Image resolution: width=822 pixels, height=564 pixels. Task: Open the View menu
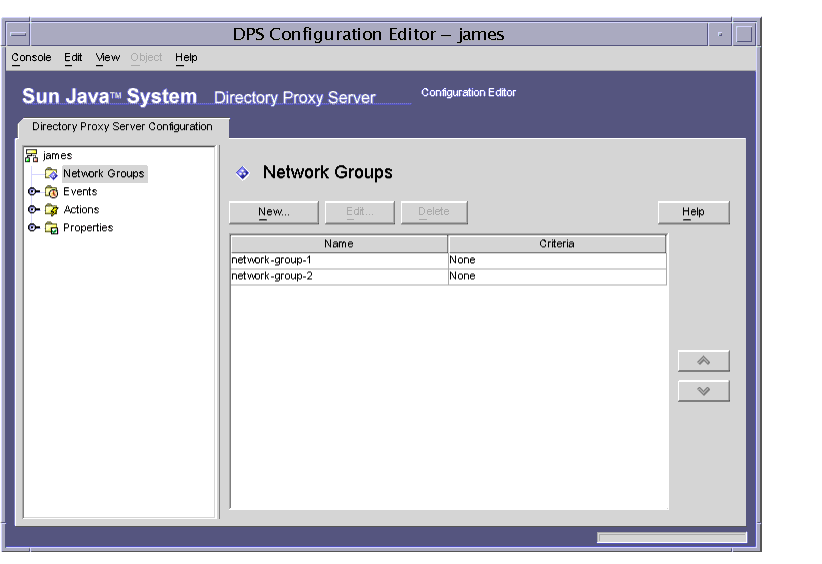[x=107, y=58]
